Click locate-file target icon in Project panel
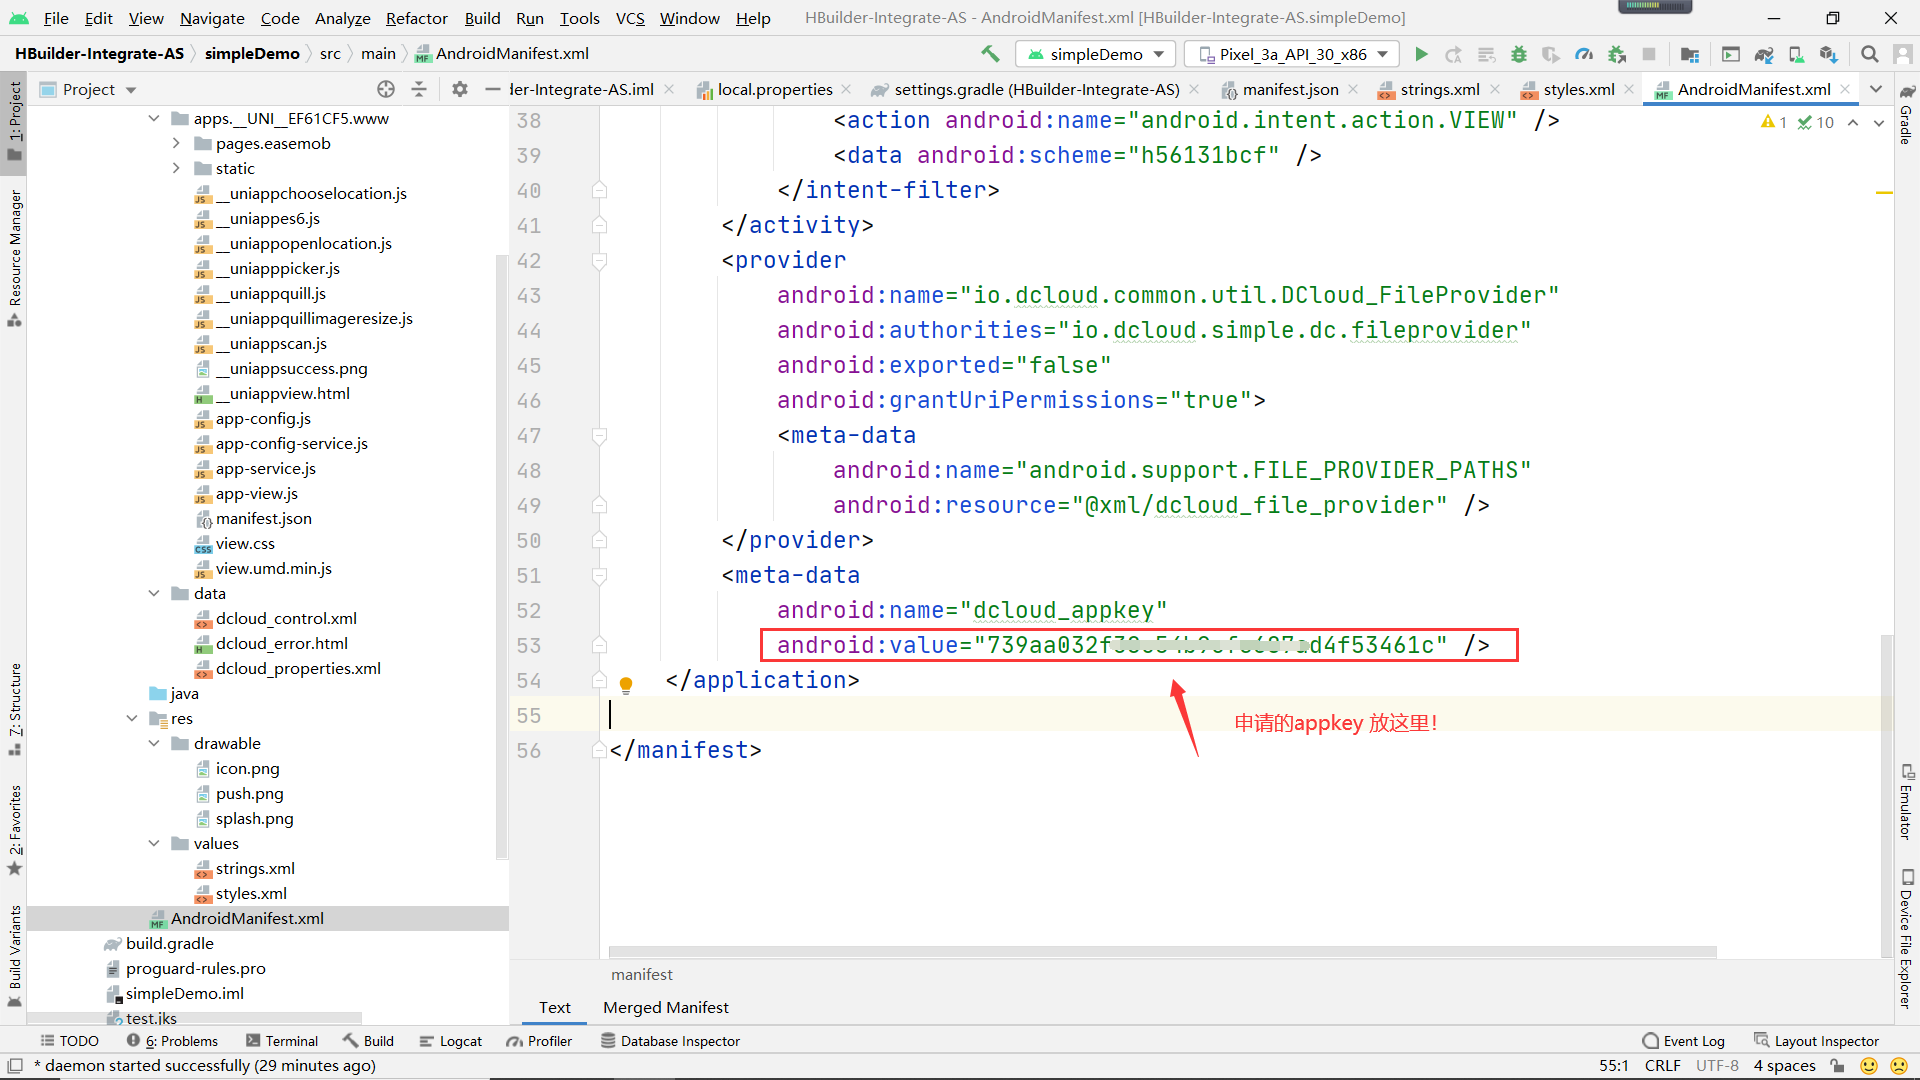 [x=386, y=89]
